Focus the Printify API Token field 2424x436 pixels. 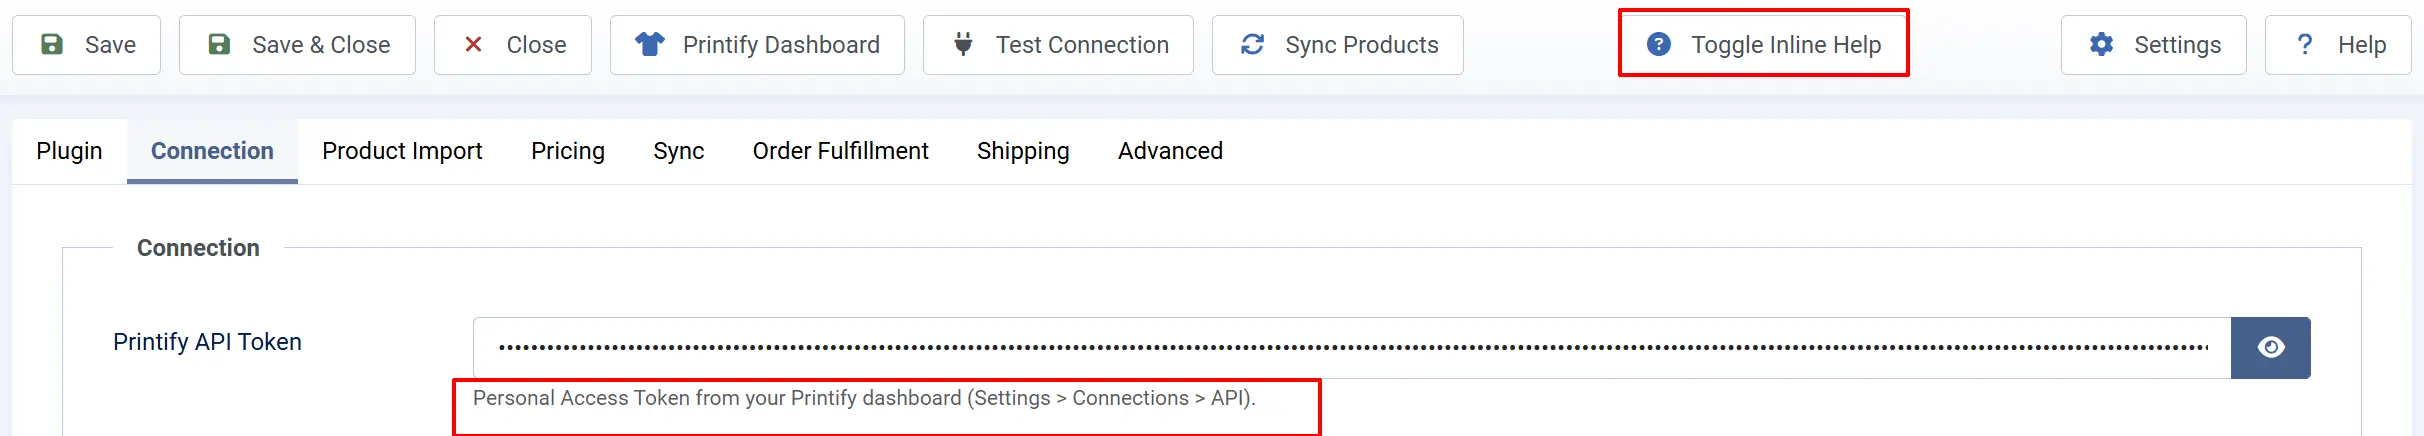click(1352, 348)
